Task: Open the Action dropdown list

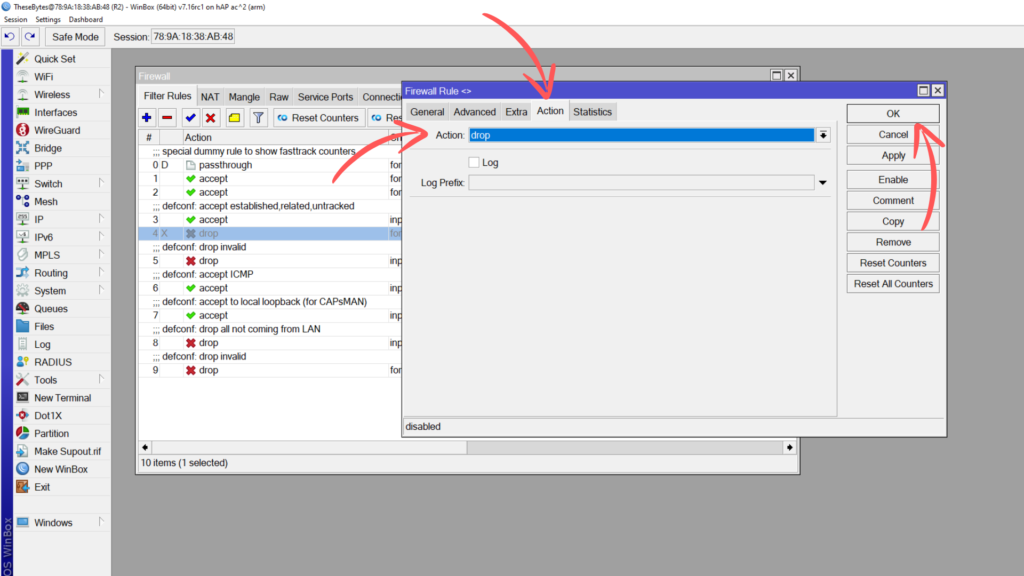Action: click(x=823, y=135)
